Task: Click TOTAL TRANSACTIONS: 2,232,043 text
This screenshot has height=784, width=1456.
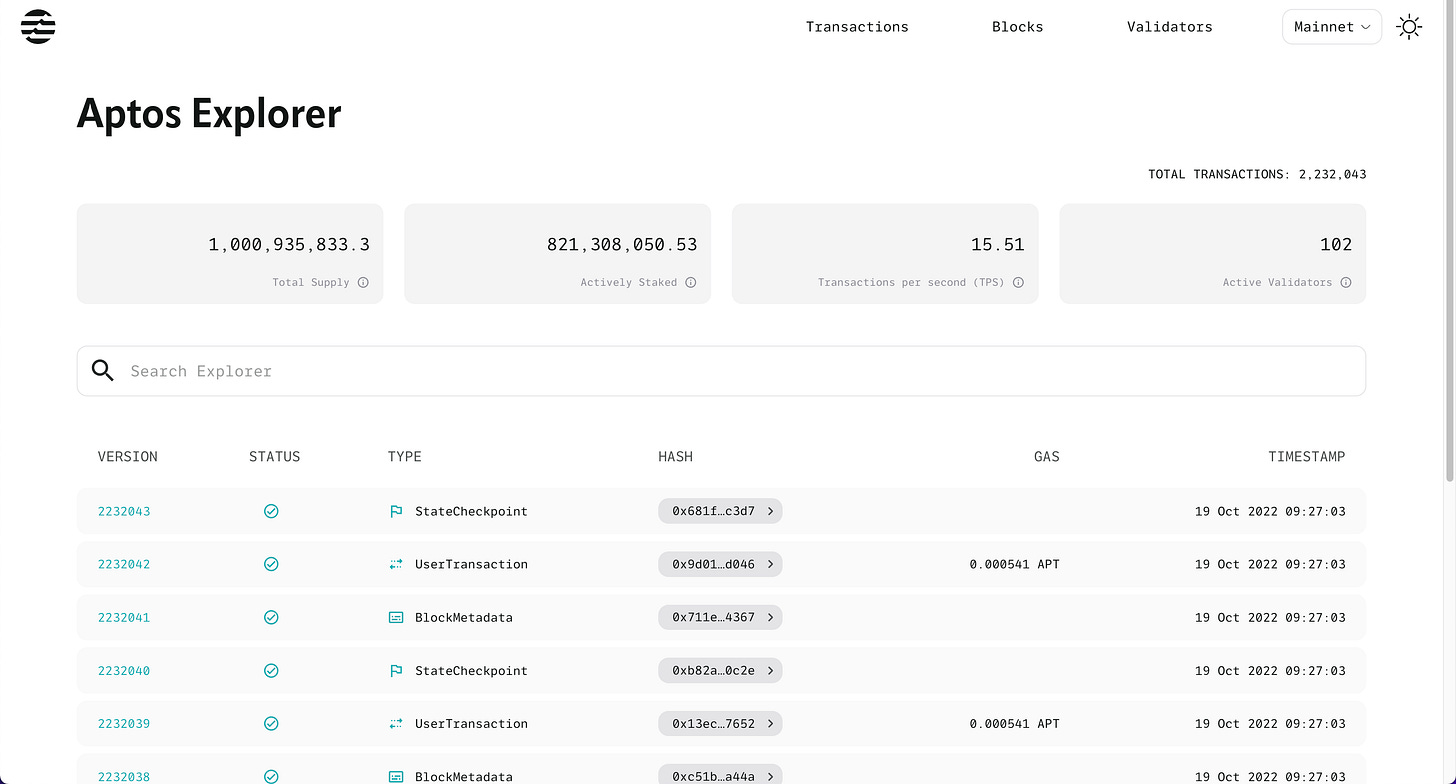Action: coord(1257,175)
